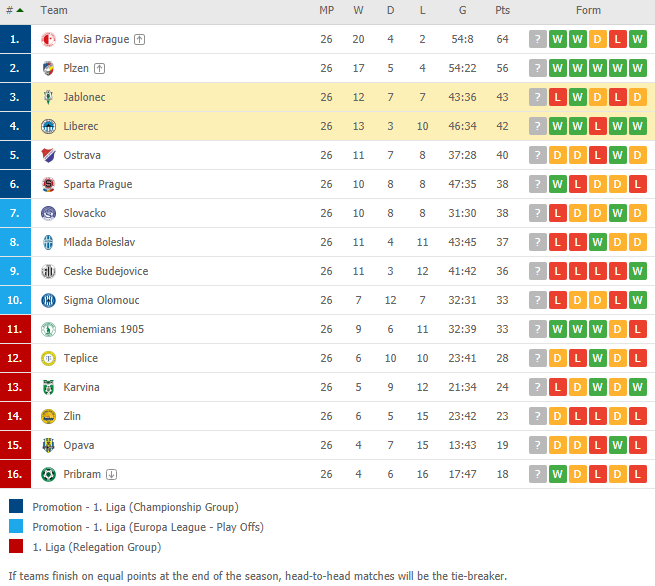The width and height of the screenshot is (655, 586).
Task: Click the Opava club crest
Action: tap(48, 445)
